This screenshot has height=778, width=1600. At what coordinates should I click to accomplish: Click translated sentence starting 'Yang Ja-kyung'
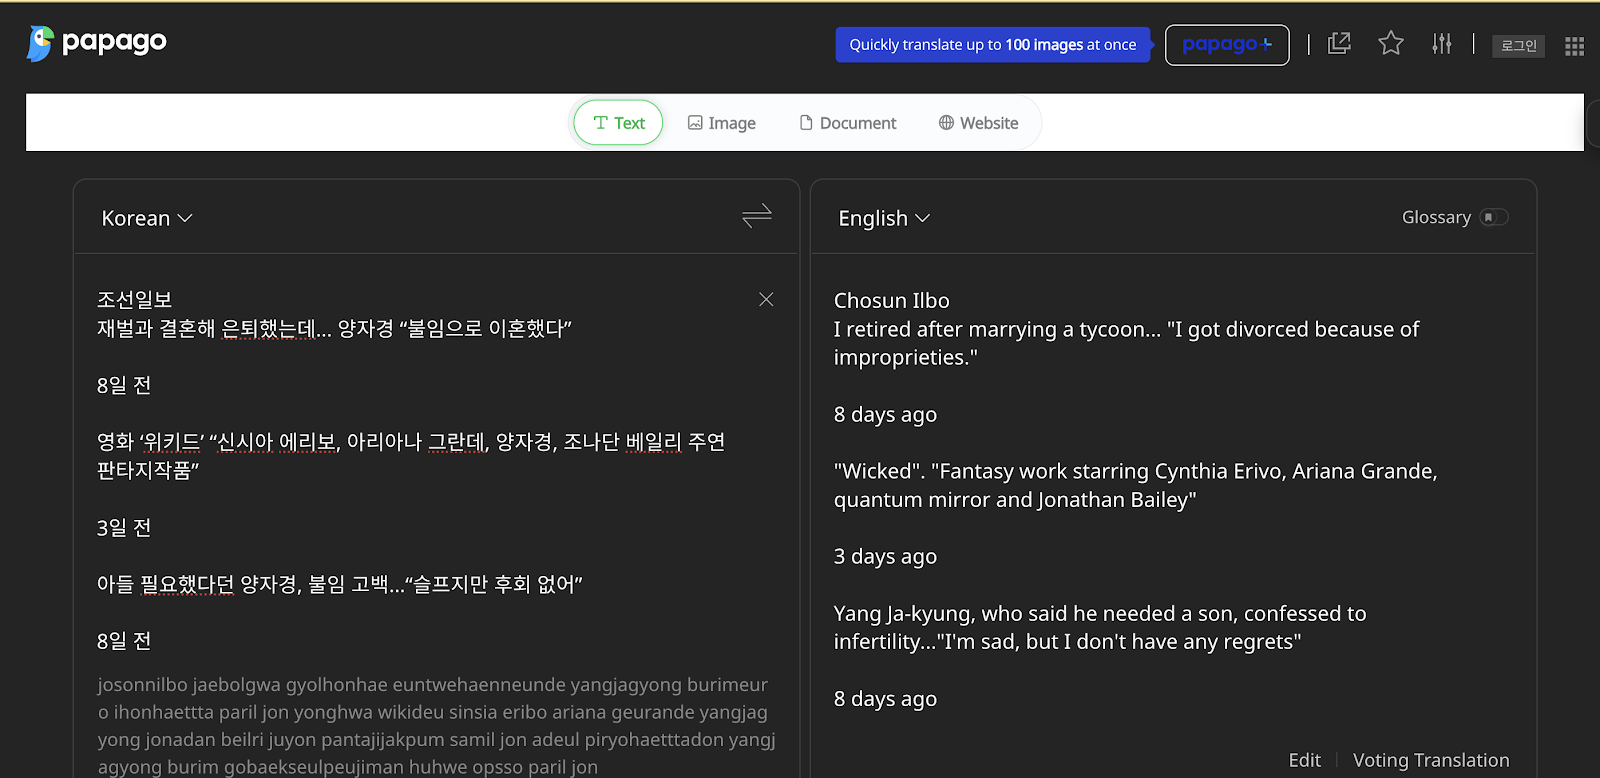pos(1100,627)
